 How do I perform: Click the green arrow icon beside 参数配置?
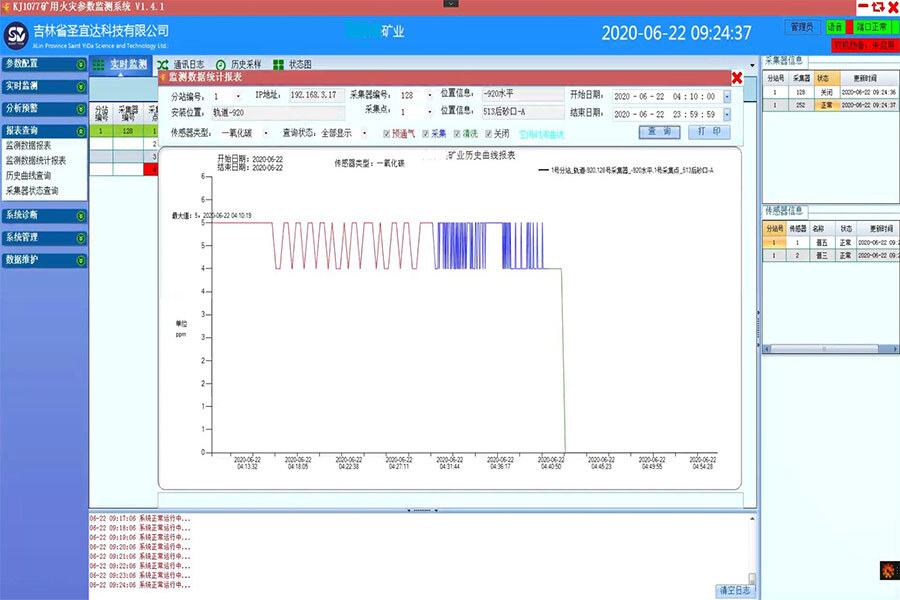coord(81,64)
